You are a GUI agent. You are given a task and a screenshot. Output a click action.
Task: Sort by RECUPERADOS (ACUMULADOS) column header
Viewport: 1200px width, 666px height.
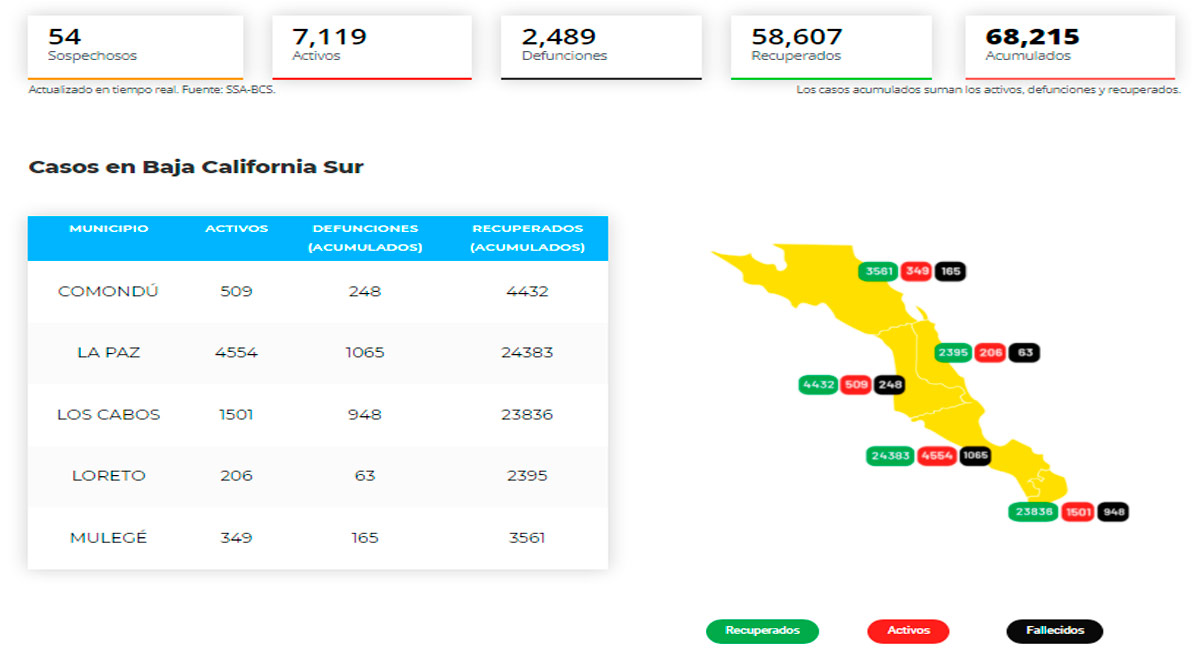(x=527, y=238)
